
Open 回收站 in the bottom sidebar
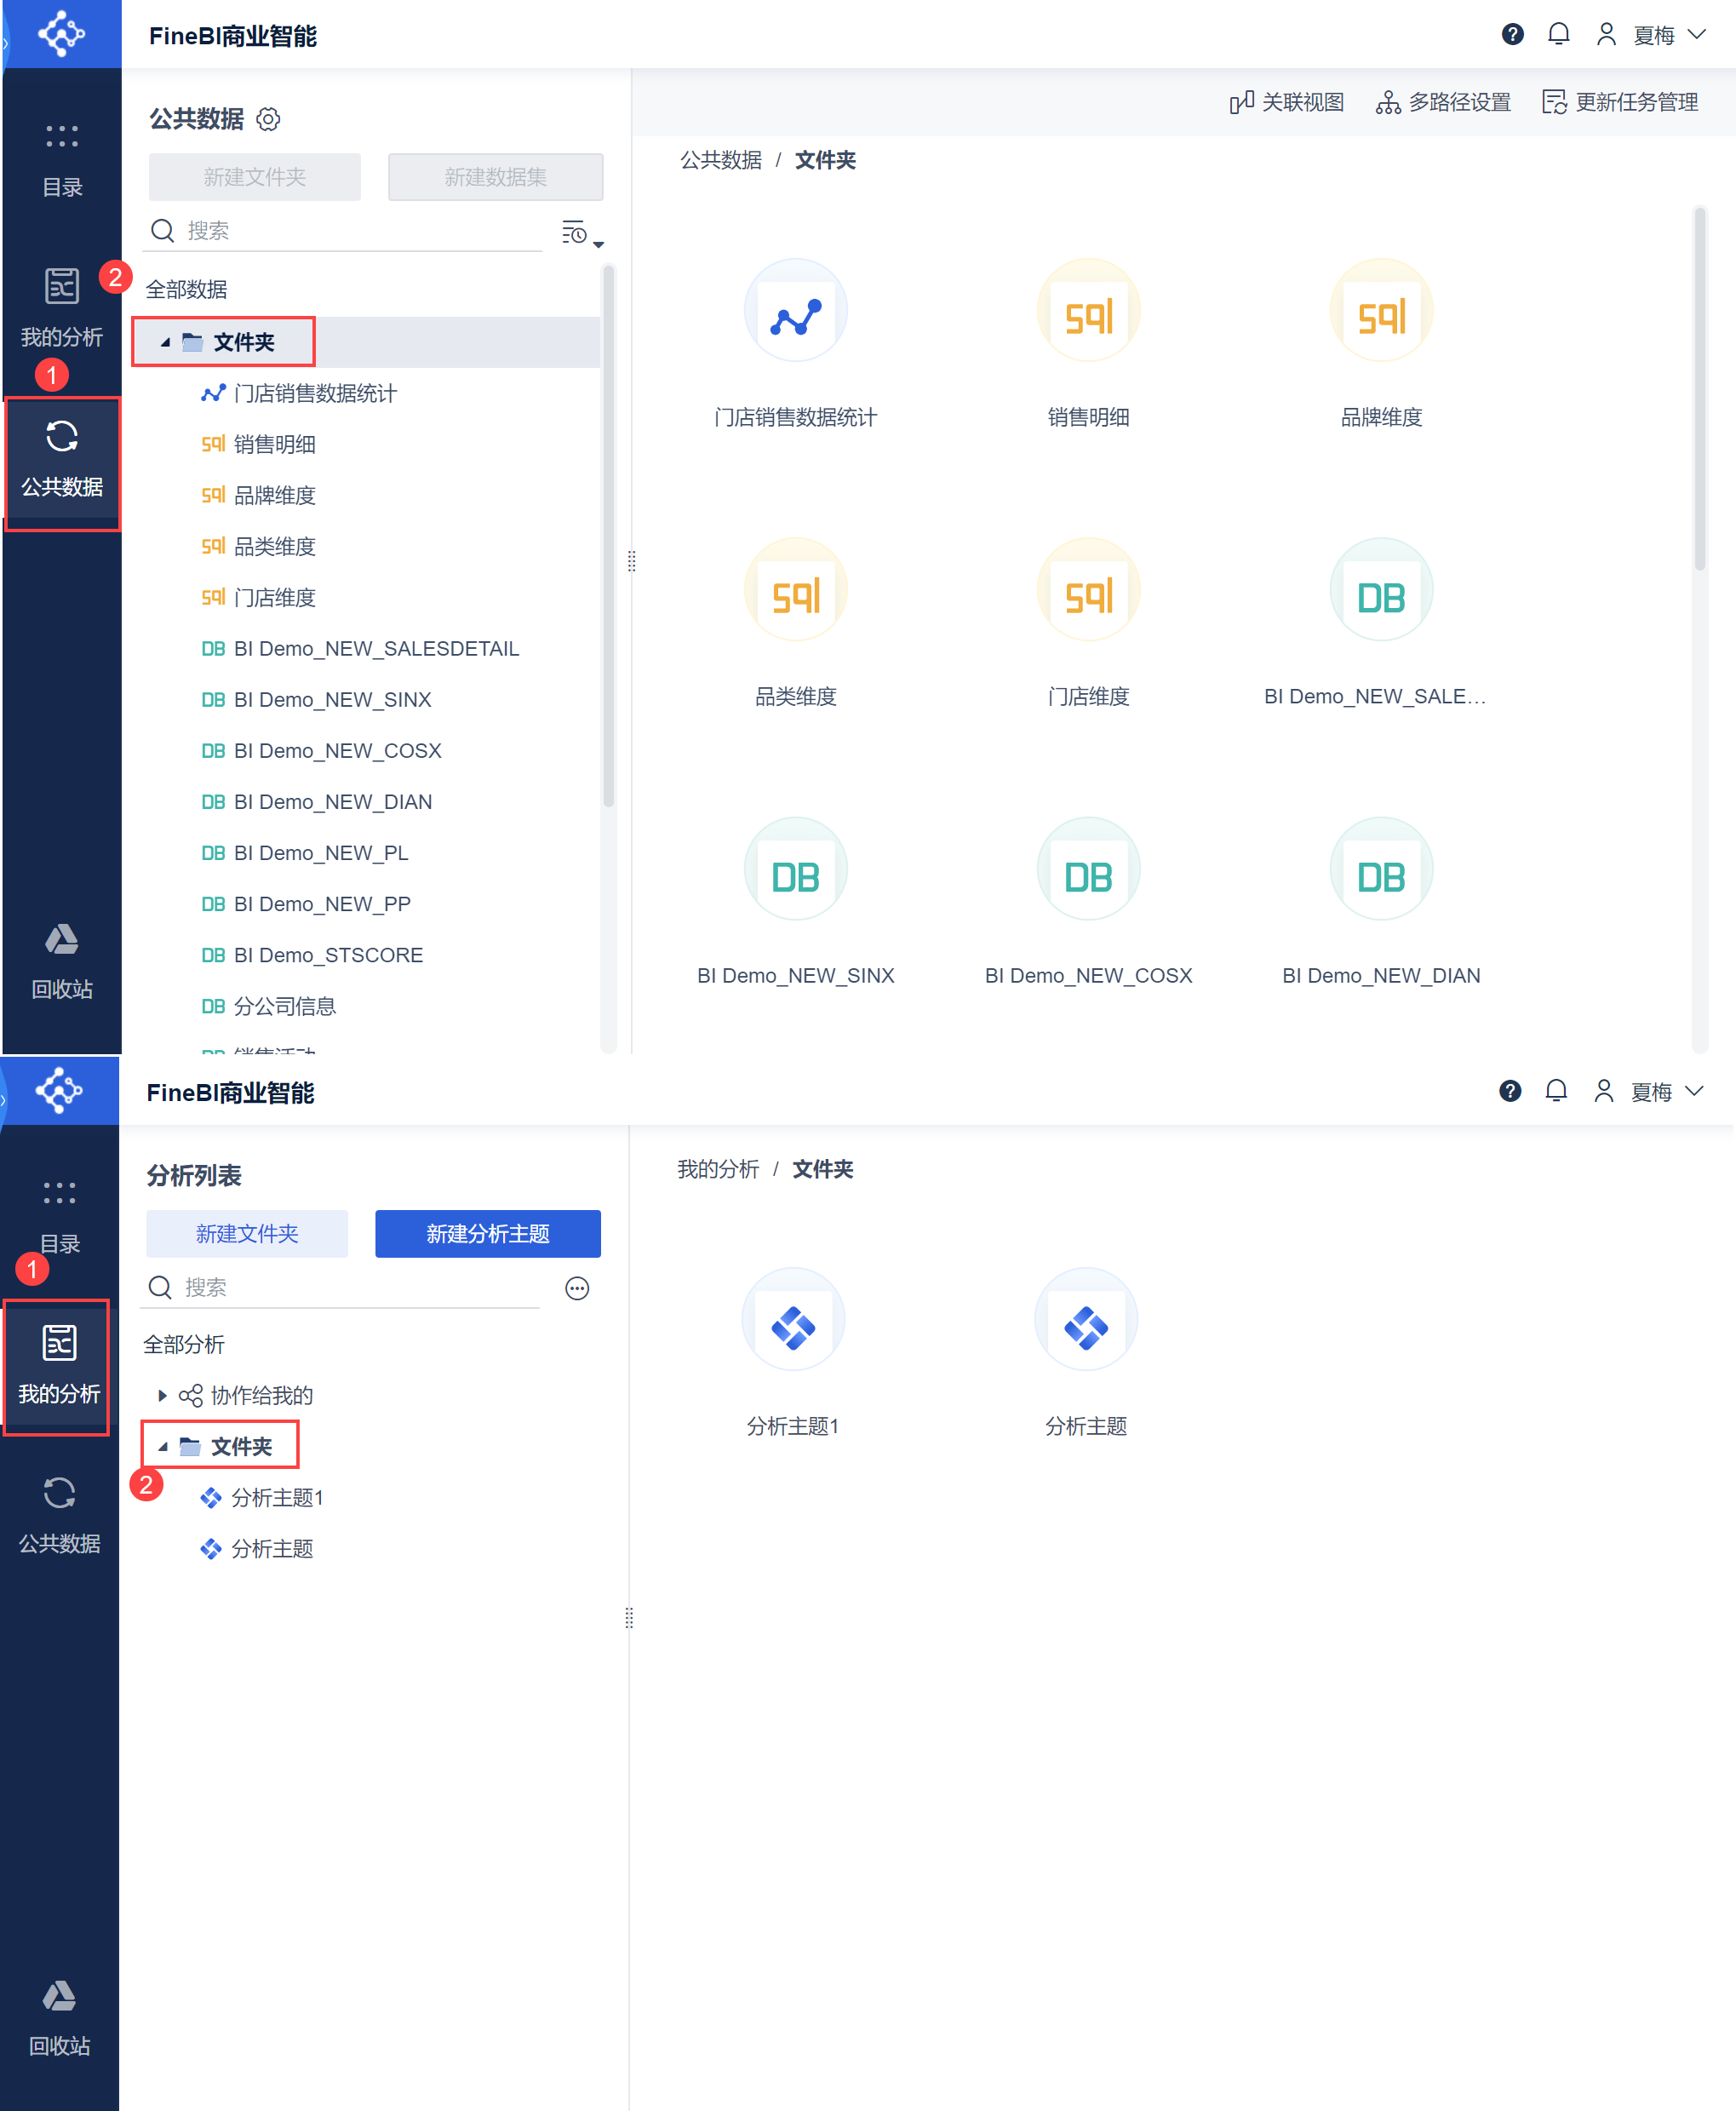pyautogui.click(x=59, y=2018)
